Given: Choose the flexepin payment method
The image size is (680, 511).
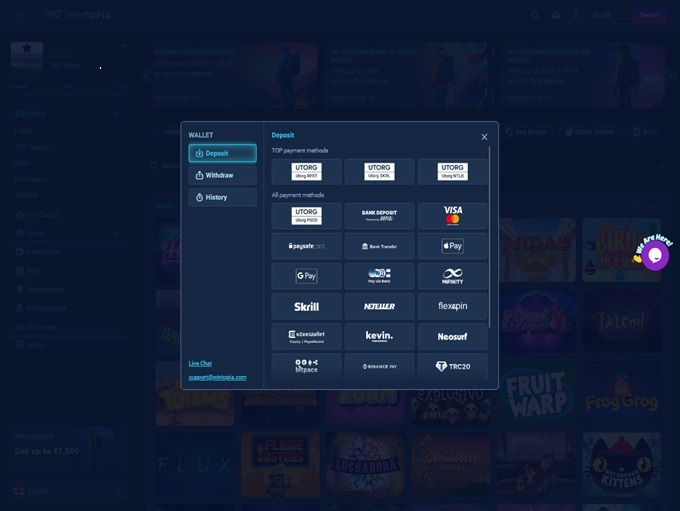Looking at the screenshot, I should coord(453,306).
